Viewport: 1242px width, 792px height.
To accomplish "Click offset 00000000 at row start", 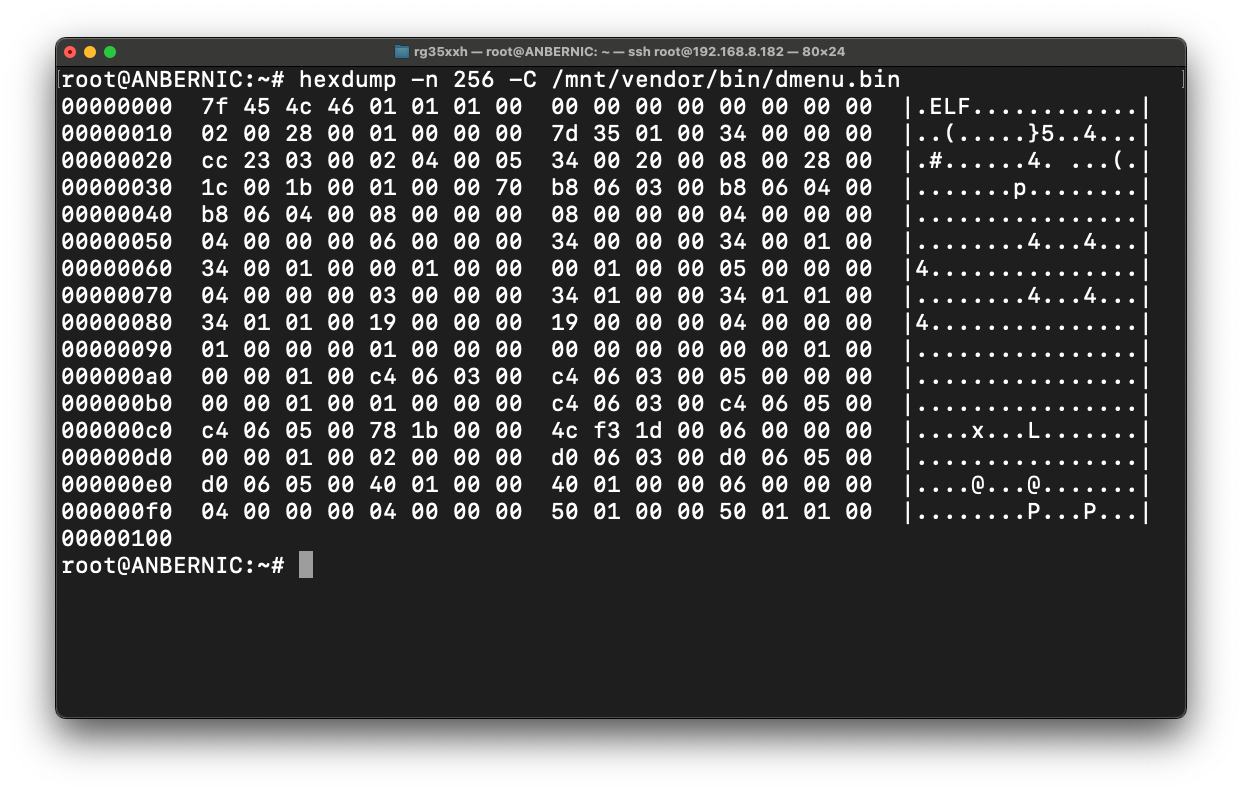I will pyautogui.click(x=117, y=106).
